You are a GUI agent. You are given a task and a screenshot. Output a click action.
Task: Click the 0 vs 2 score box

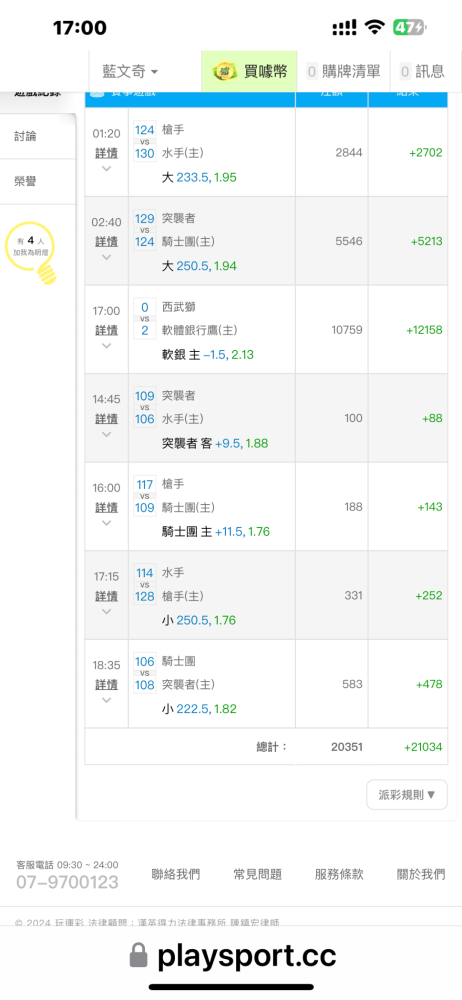[x=145, y=319]
